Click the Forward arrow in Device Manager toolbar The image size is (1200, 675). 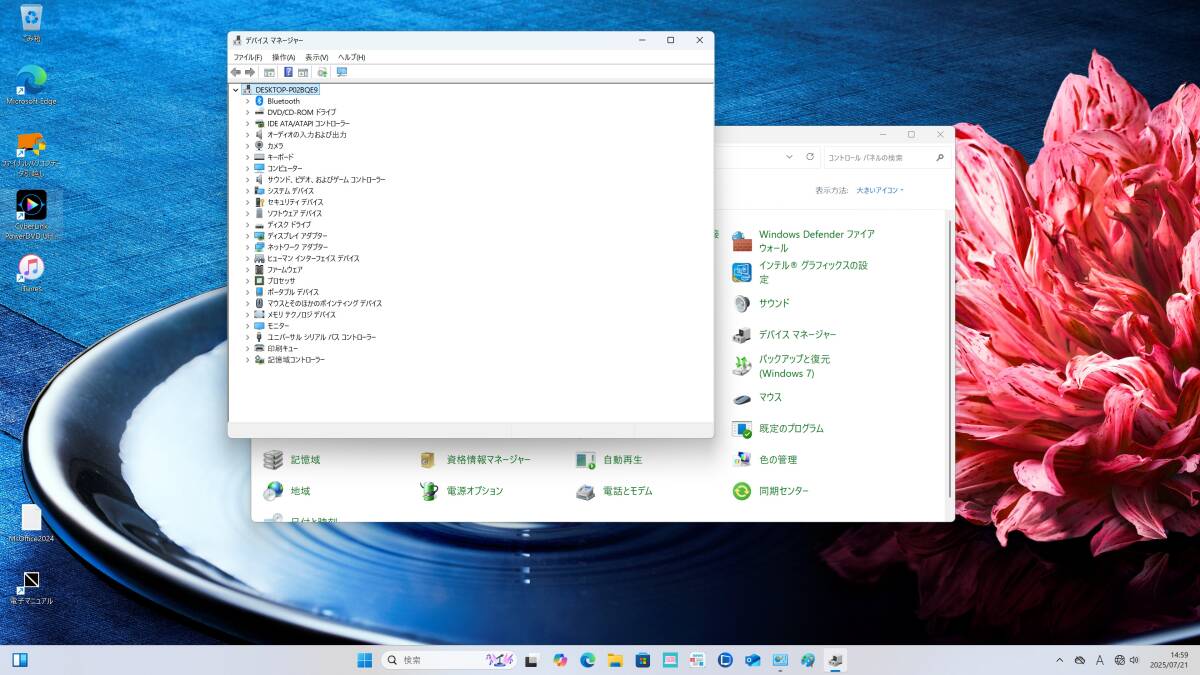point(250,72)
